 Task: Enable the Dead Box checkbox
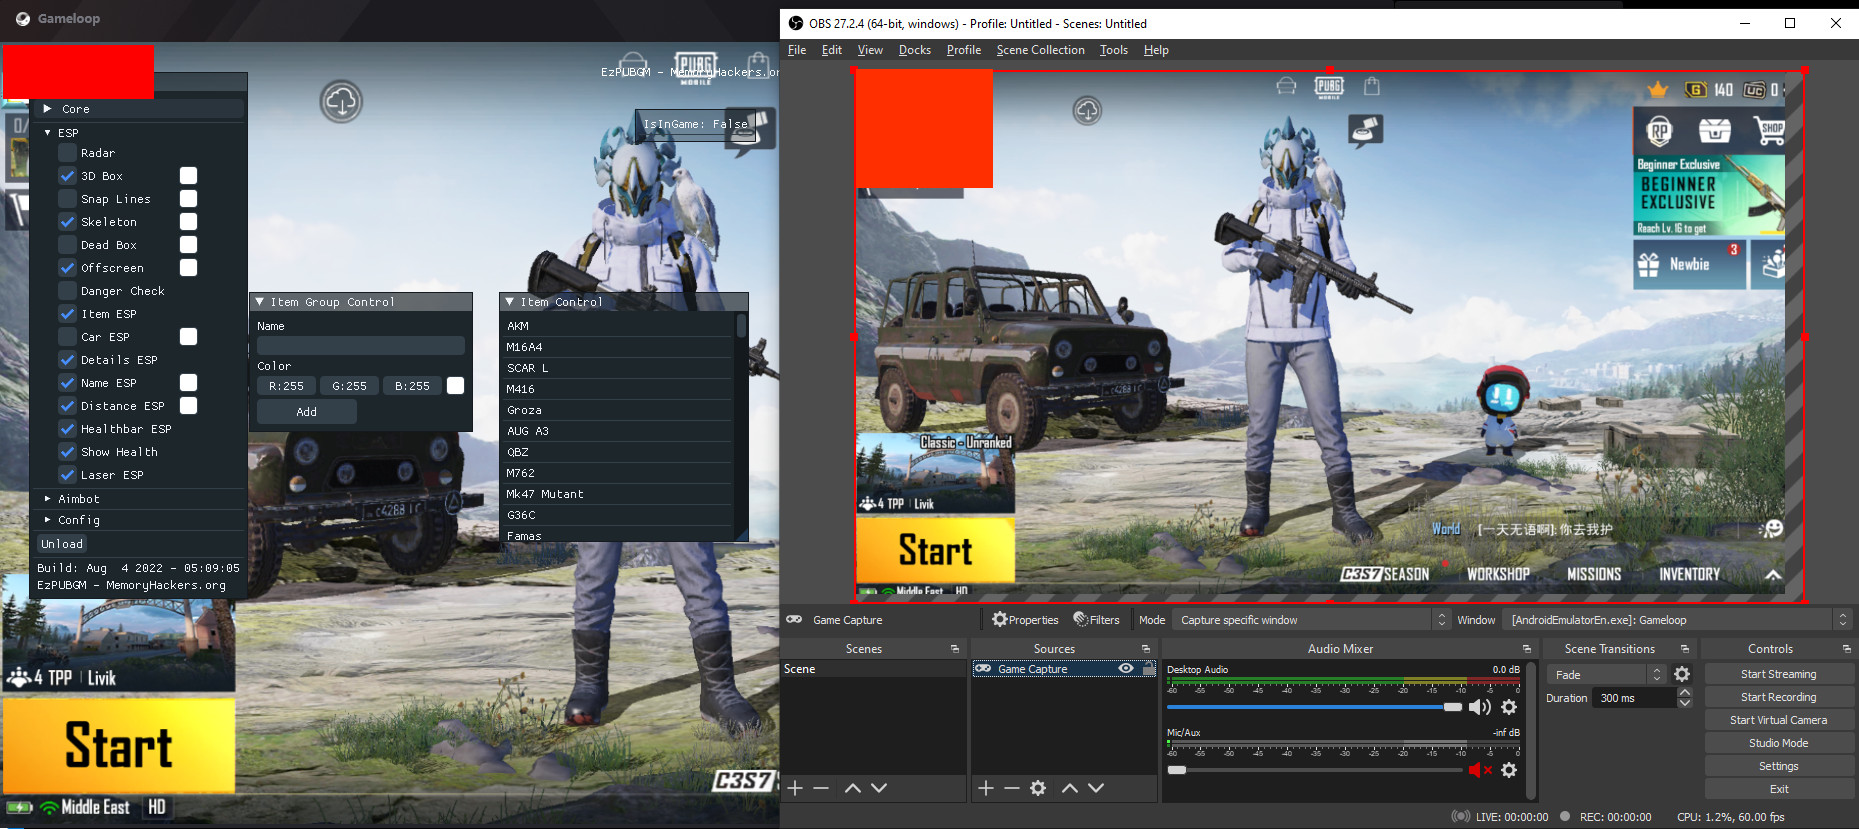67,245
